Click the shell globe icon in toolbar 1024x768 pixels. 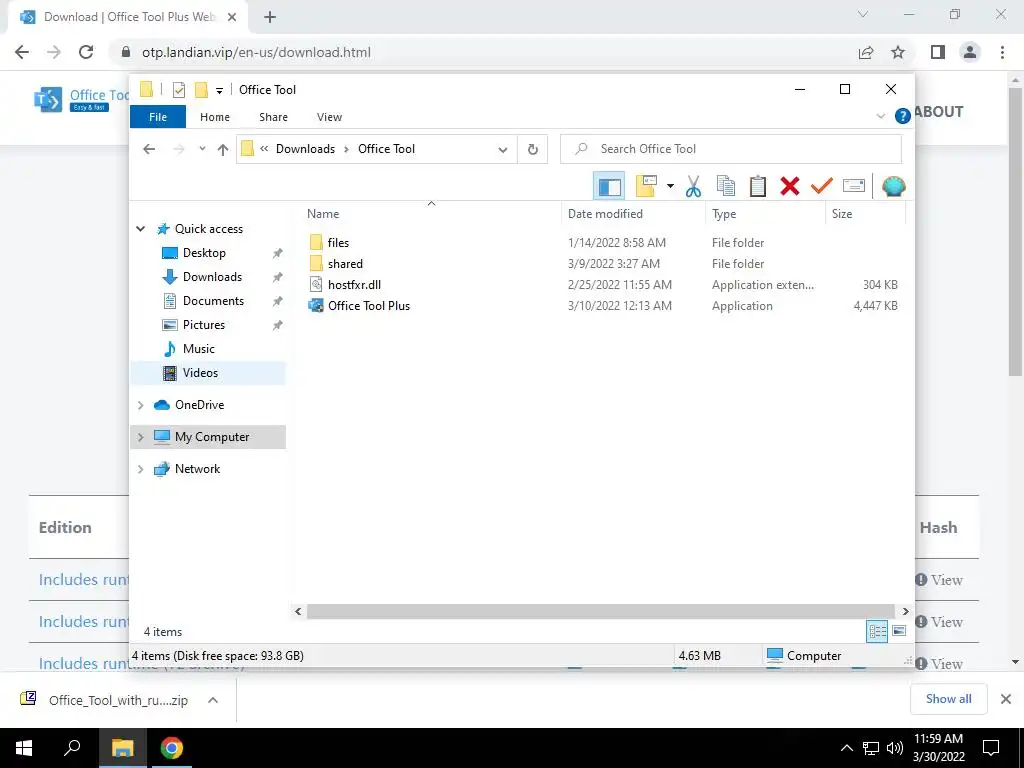pos(893,186)
